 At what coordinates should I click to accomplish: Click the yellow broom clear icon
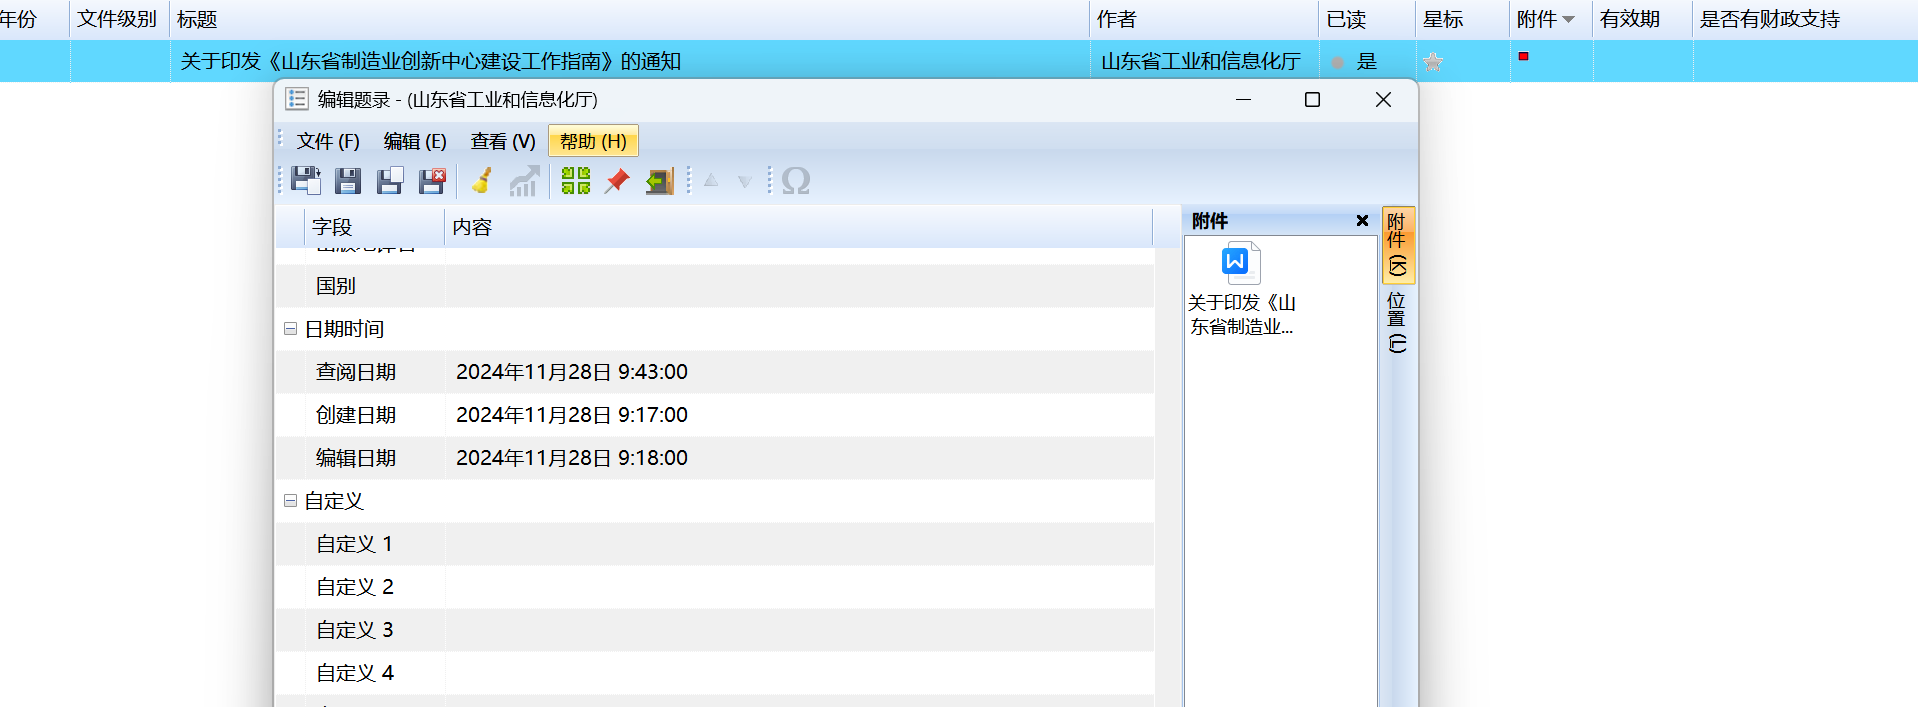coord(482,181)
